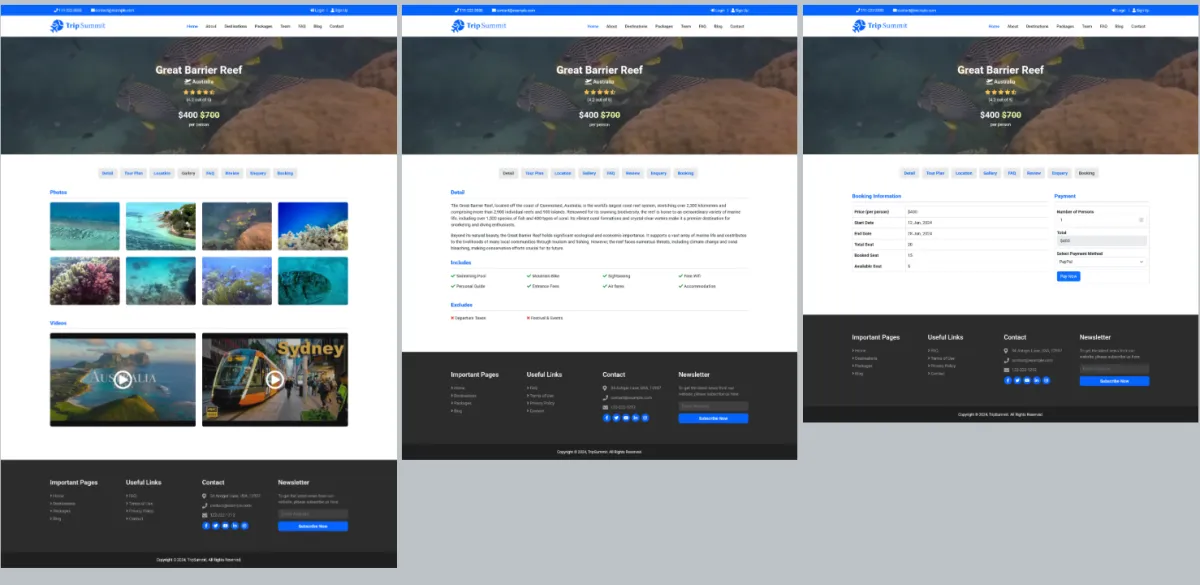Play the Australia video
The width and height of the screenshot is (1200, 585).
122,379
